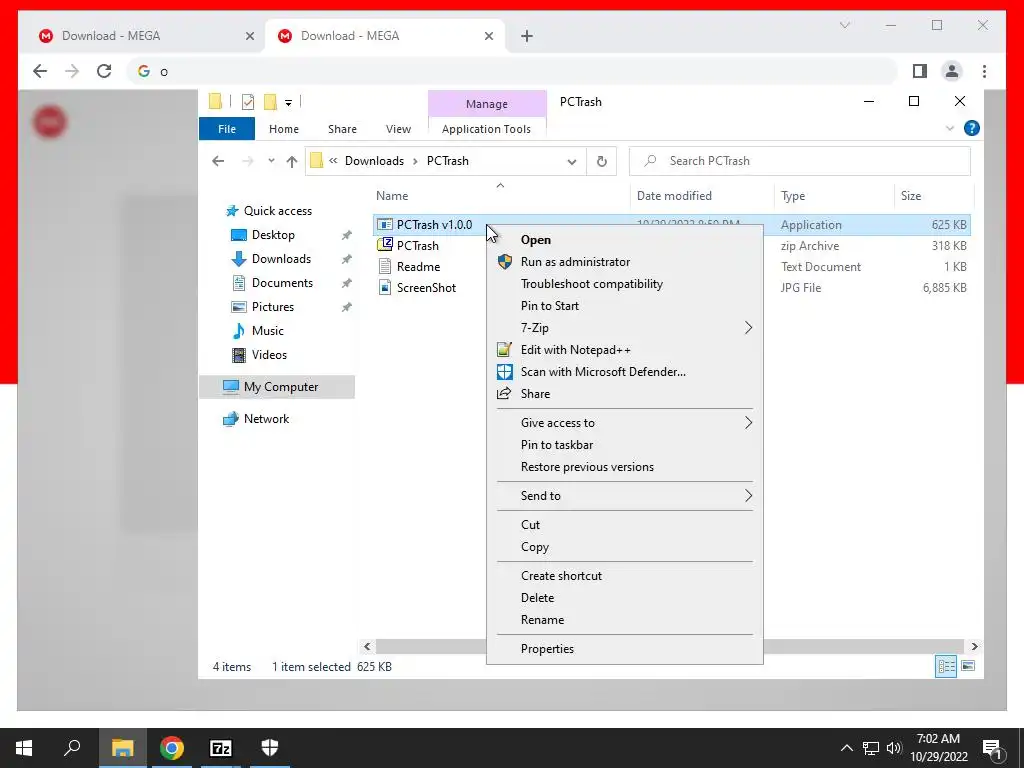
Task: Choose Rename in the context menu
Action: (624, 620)
